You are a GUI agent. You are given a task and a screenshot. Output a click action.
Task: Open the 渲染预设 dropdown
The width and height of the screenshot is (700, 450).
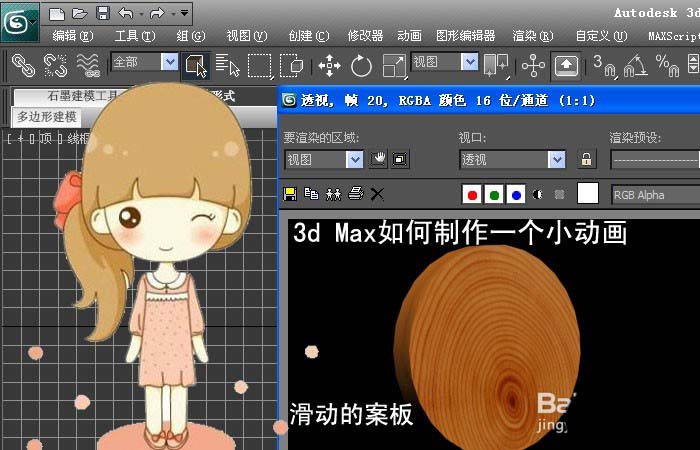(655, 159)
